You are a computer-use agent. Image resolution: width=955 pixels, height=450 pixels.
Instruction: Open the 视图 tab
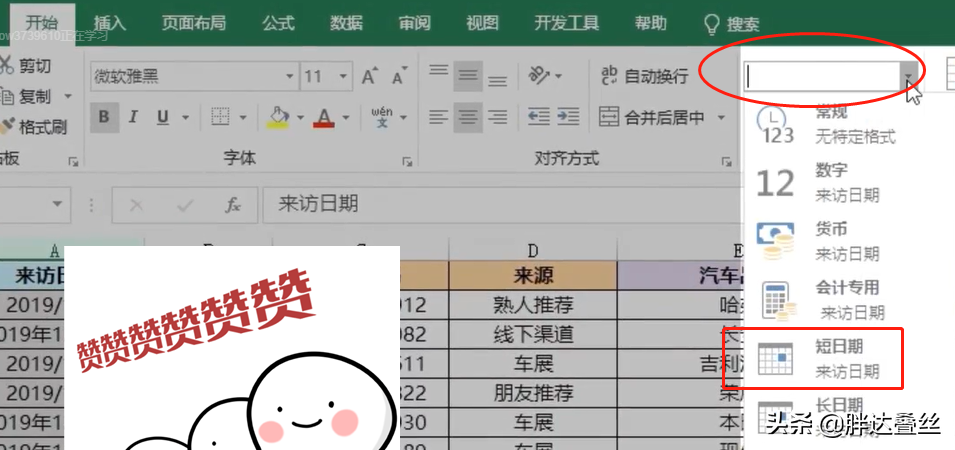pos(482,23)
